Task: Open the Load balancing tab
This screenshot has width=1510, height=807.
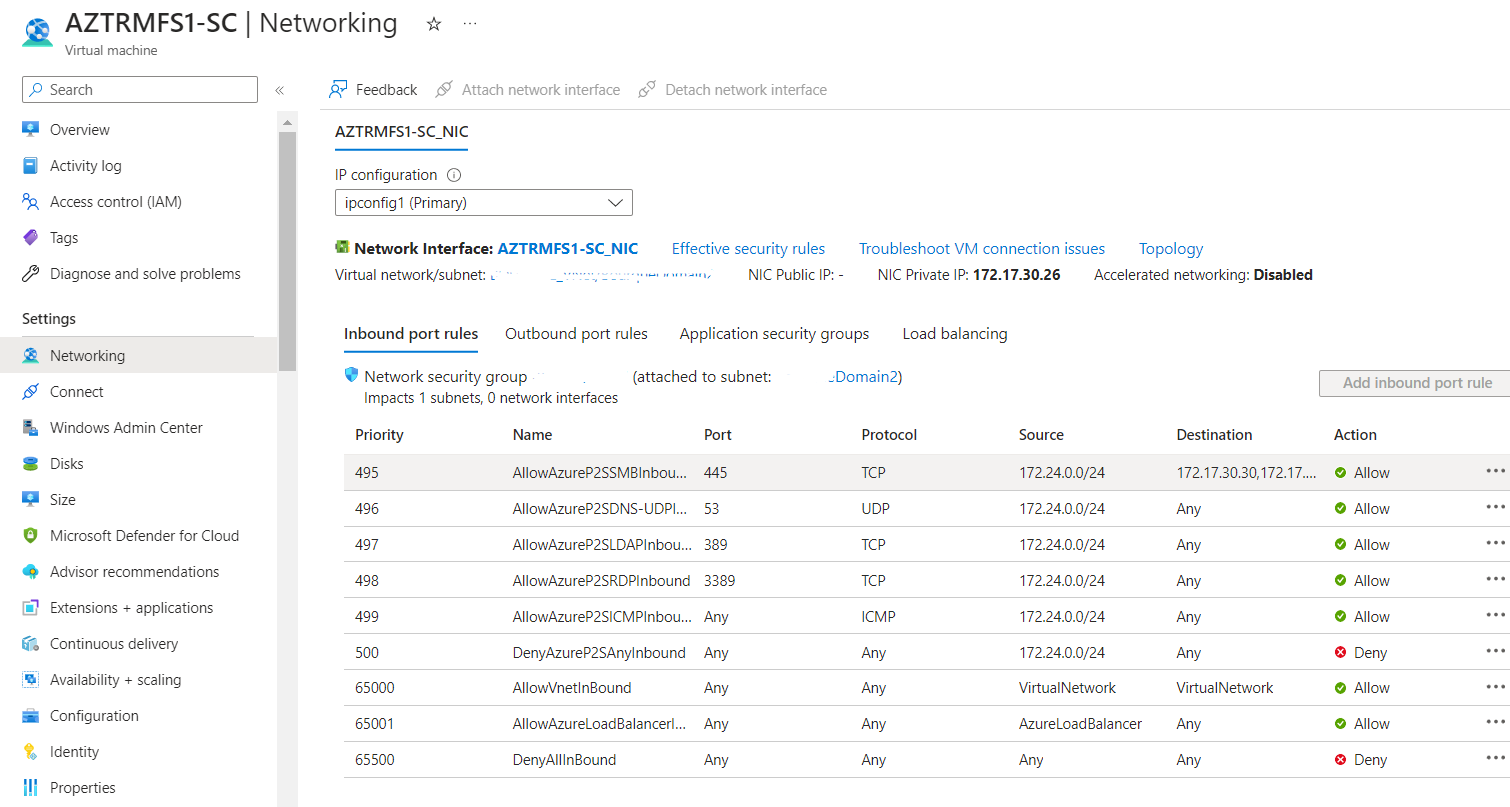Action: (955, 334)
